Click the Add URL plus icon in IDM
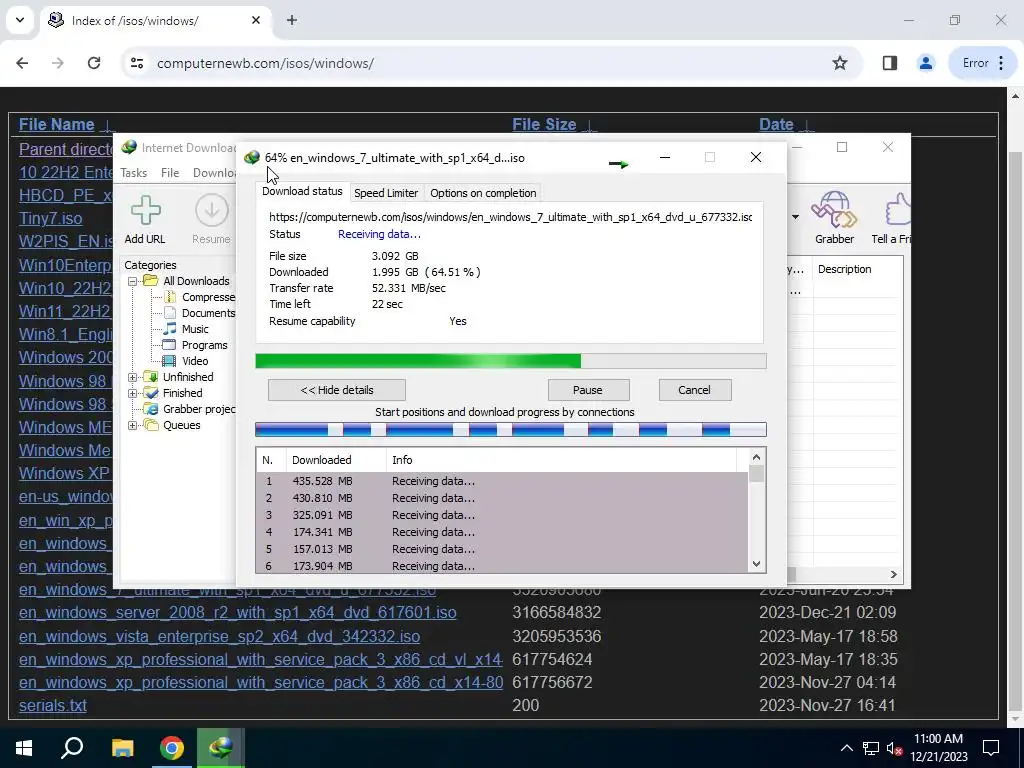 coord(145,210)
